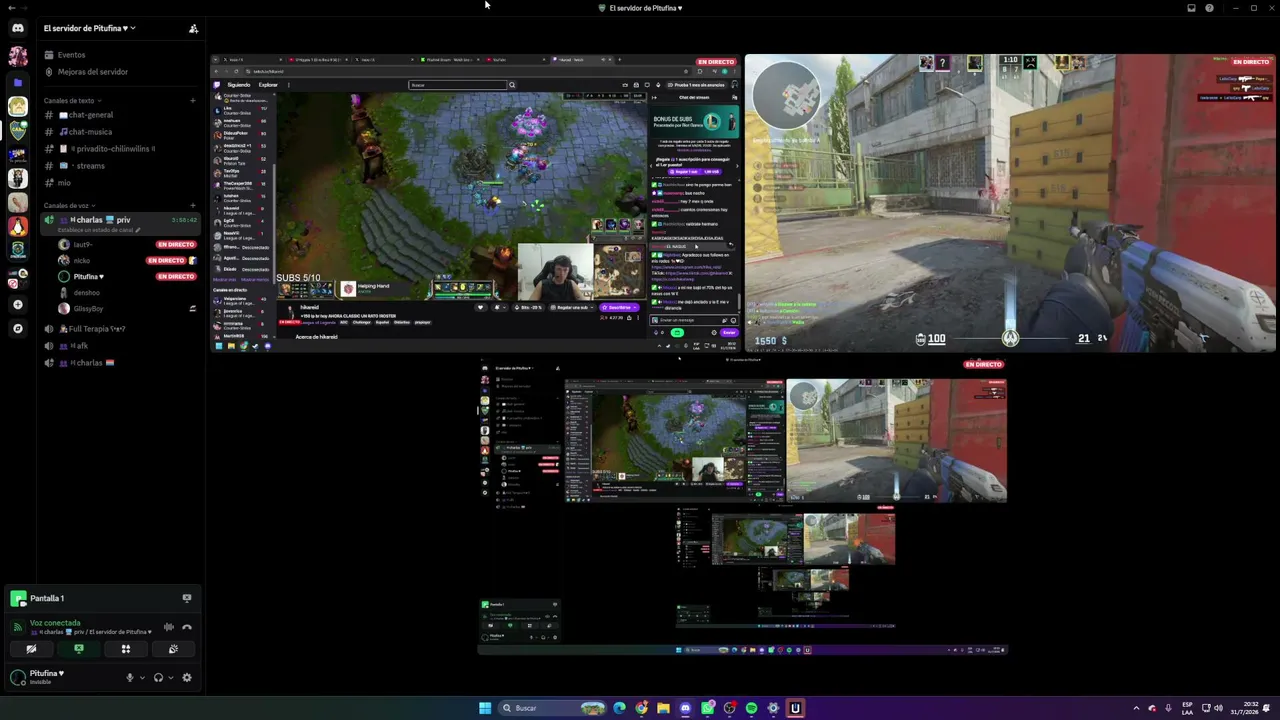Screen dimensions: 1280x720
Task: Add a channel to Canales de texto
Action: coord(193,100)
